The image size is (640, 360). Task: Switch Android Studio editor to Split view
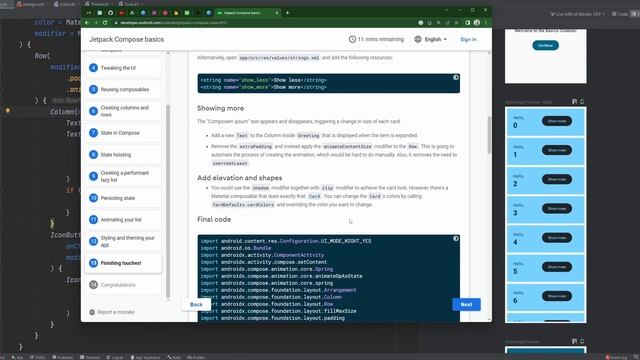click(x=635, y=14)
